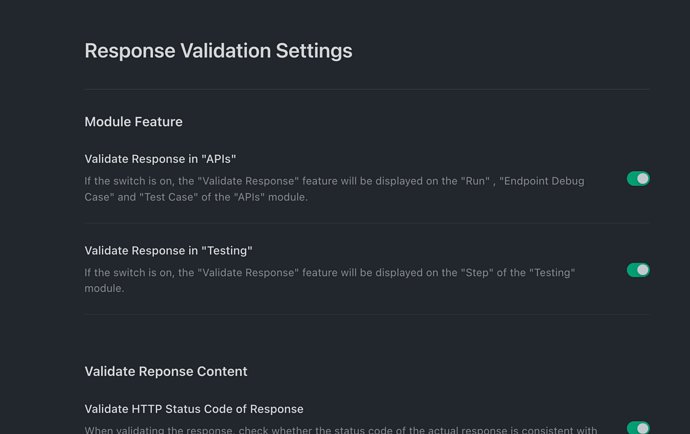Viewport: 690px width, 434px height.
Task: Click the "Response Validation Settings" page title
Action: tap(218, 51)
